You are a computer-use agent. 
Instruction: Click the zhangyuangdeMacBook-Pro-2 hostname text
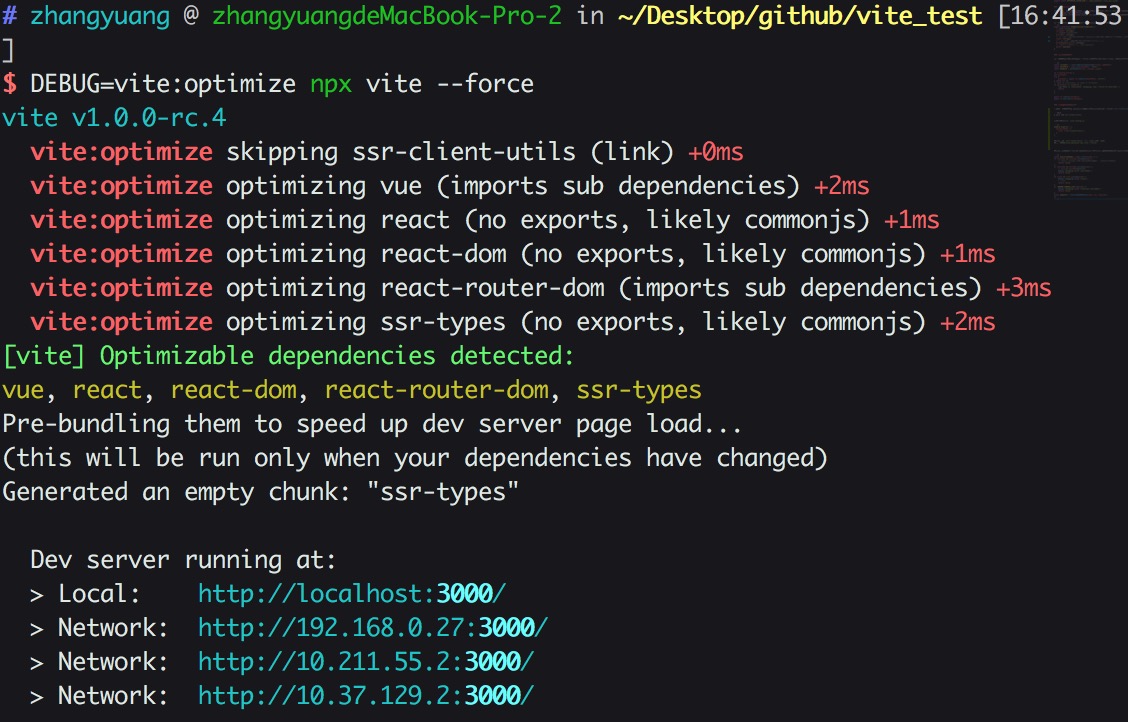[x=387, y=16]
